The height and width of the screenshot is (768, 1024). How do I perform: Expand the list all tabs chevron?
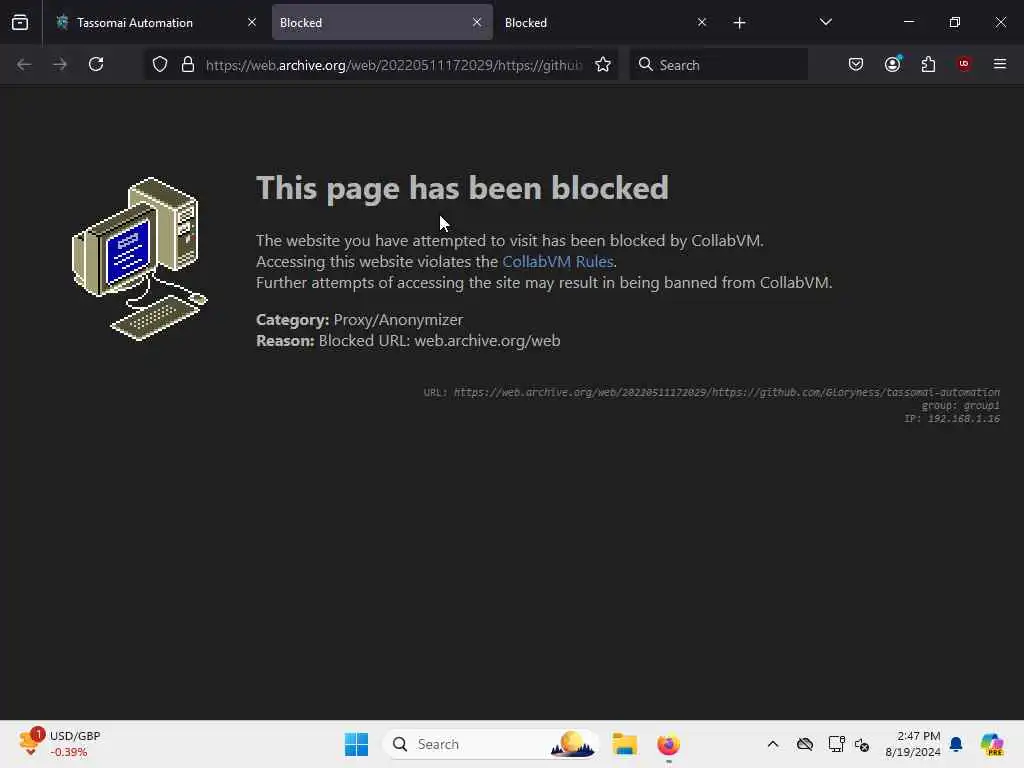coord(825,23)
